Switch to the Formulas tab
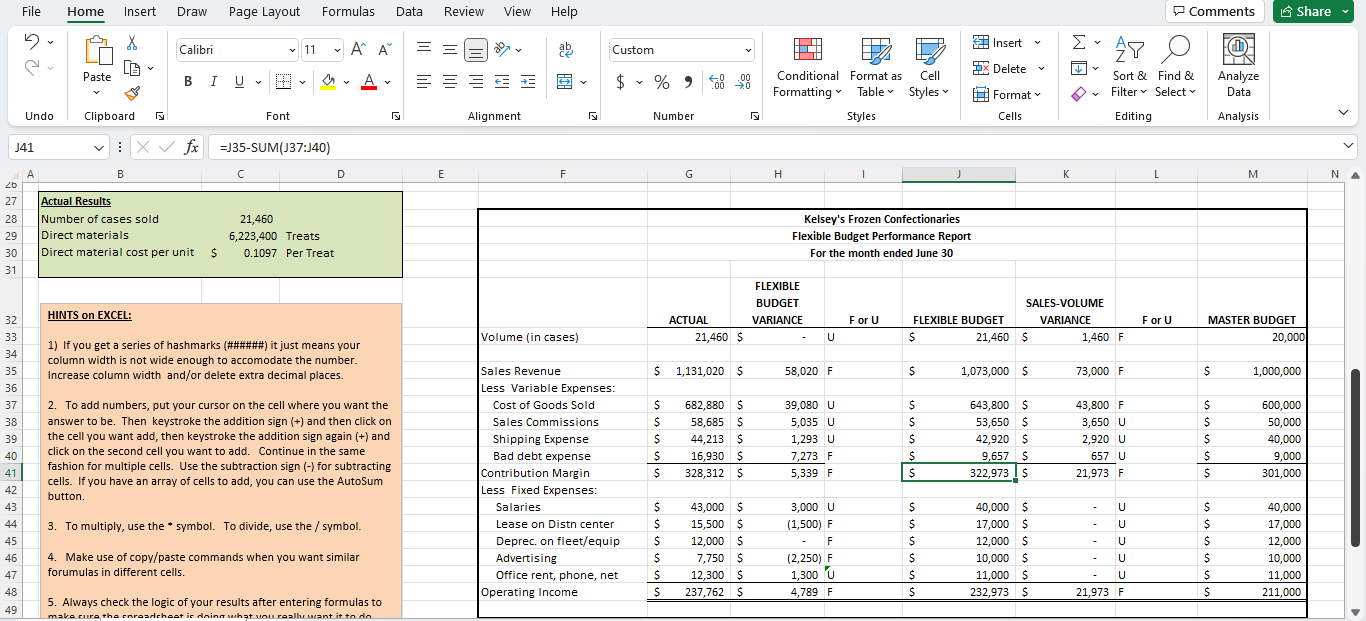This screenshot has width=1366, height=621. (348, 12)
